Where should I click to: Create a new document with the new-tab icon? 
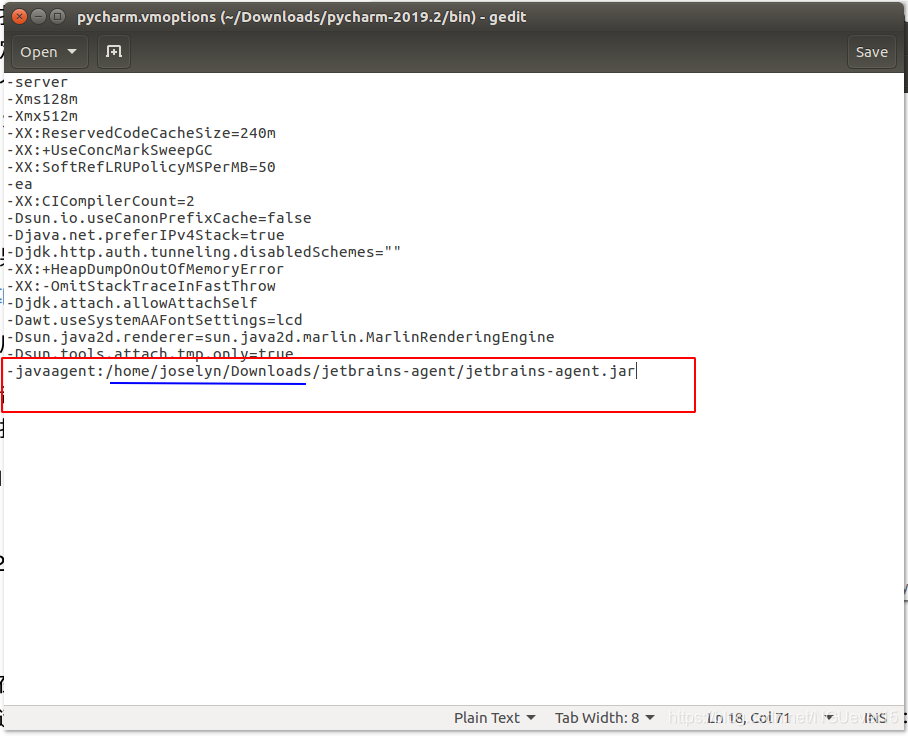point(114,52)
